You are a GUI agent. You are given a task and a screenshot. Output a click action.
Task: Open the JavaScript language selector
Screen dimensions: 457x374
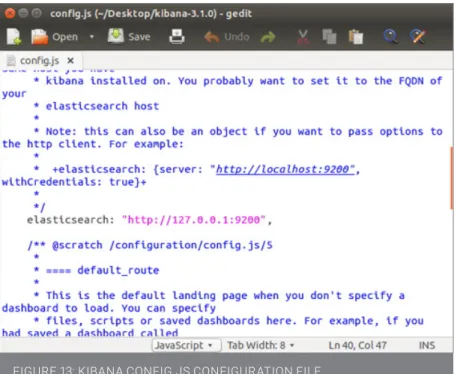coord(187,345)
